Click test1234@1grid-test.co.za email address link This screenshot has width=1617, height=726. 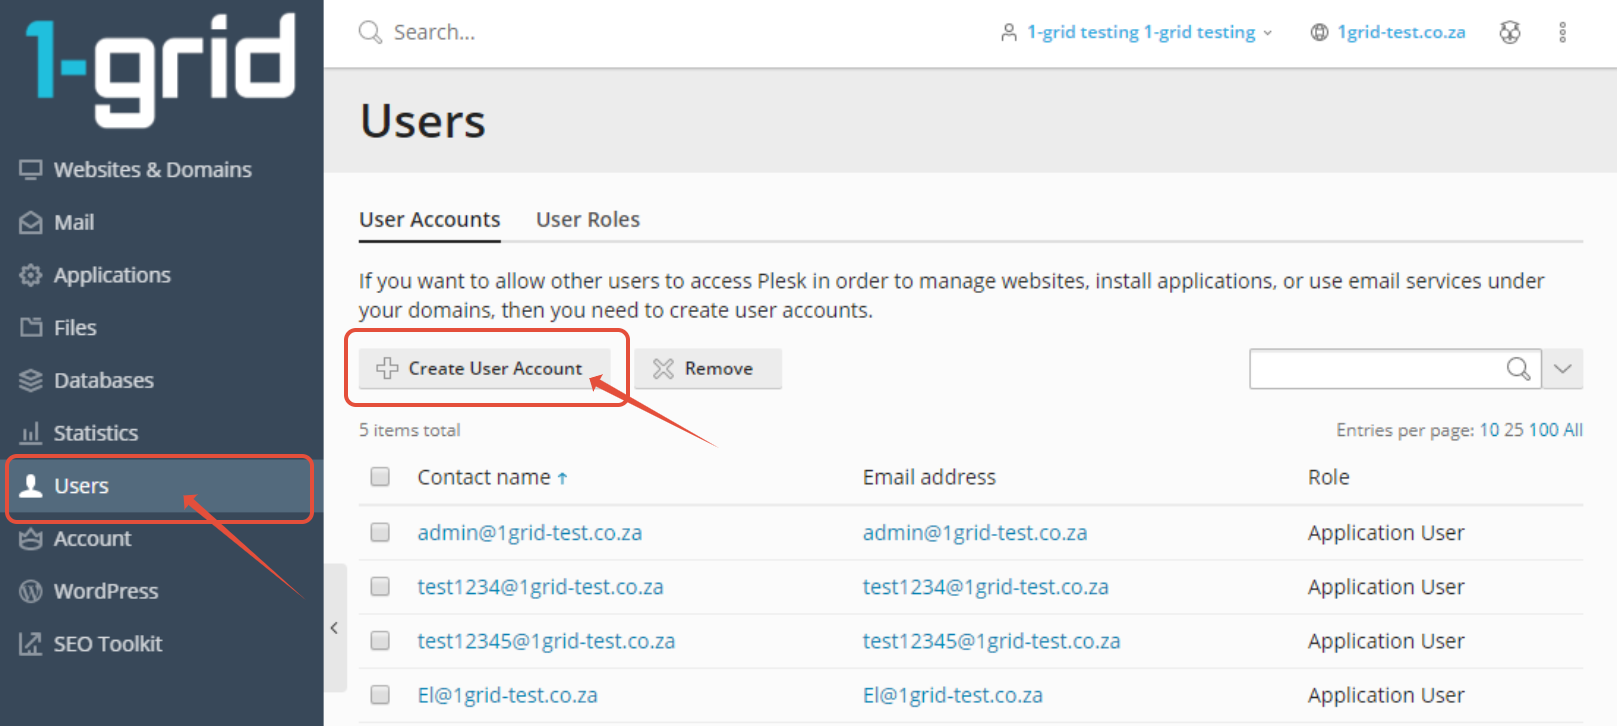(x=986, y=587)
